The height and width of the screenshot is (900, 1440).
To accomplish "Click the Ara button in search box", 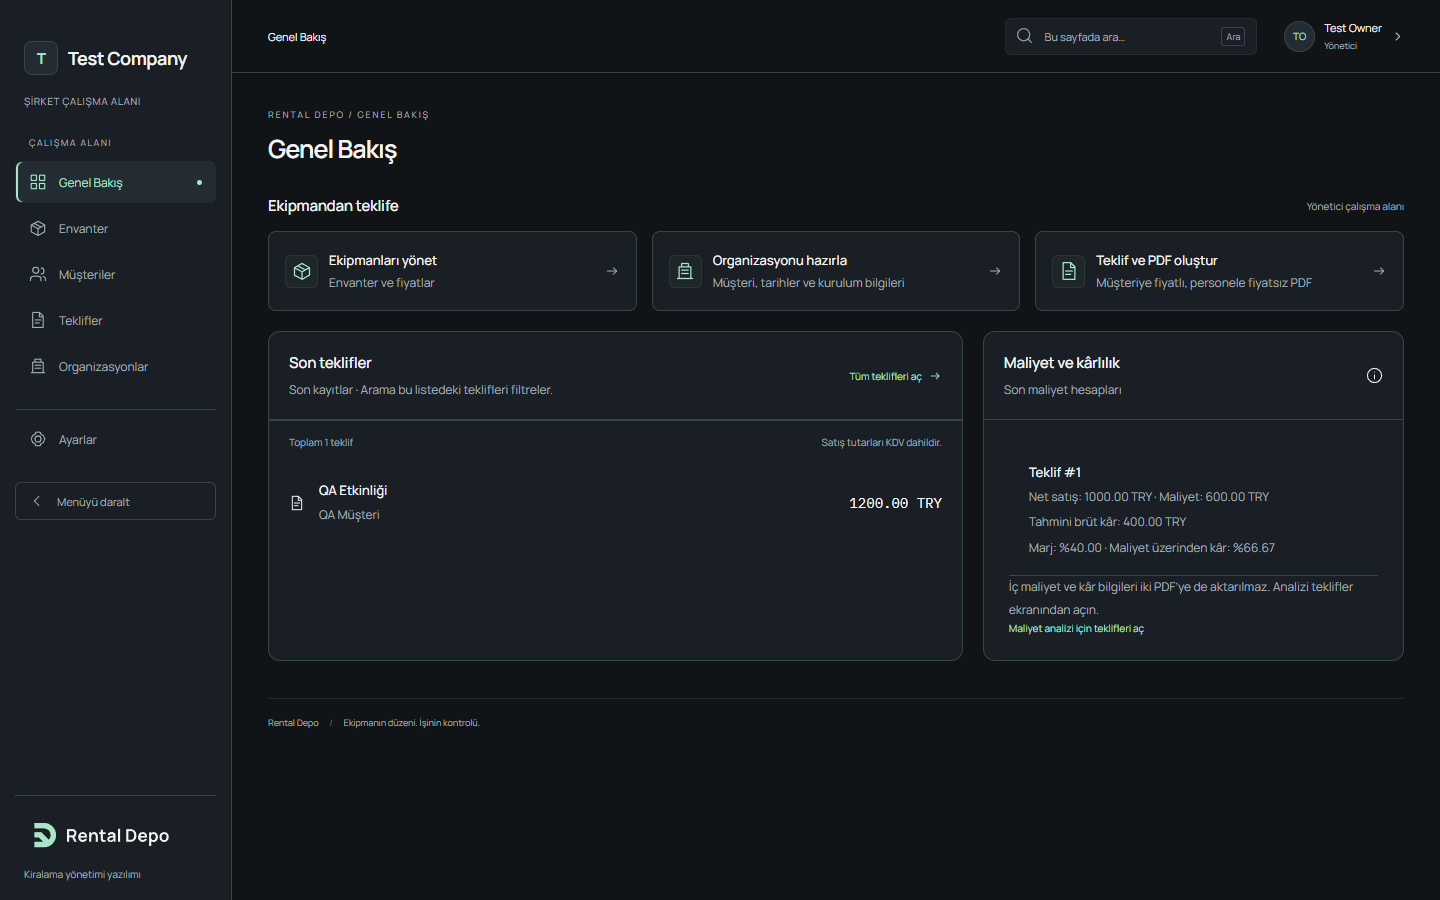I will click(1233, 36).
